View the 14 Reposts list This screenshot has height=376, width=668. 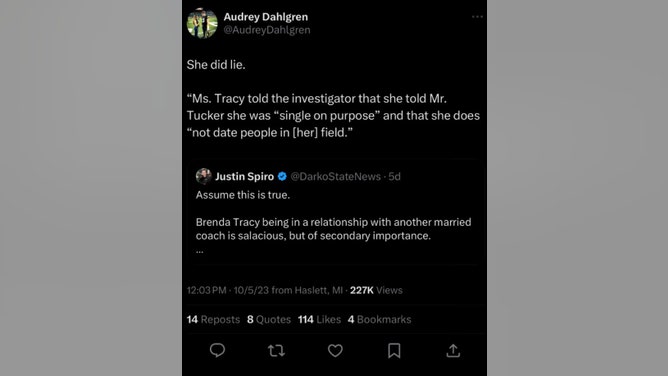[213, 319]
